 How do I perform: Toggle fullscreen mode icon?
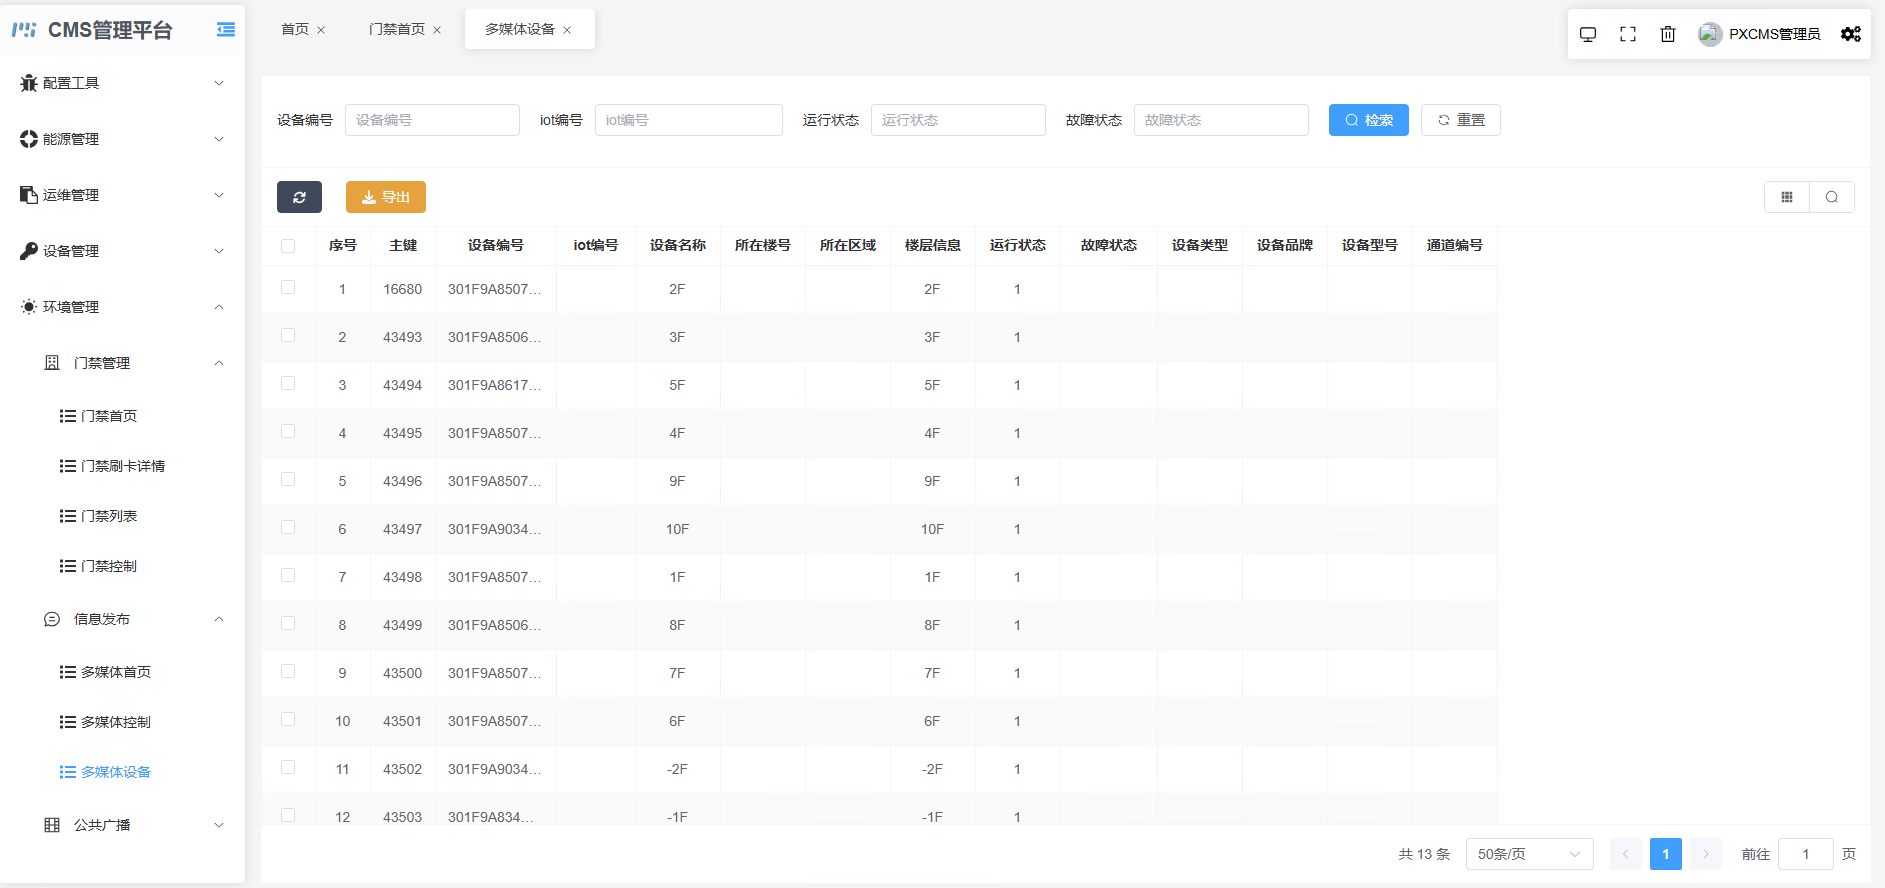click(x=1628, y=34)
